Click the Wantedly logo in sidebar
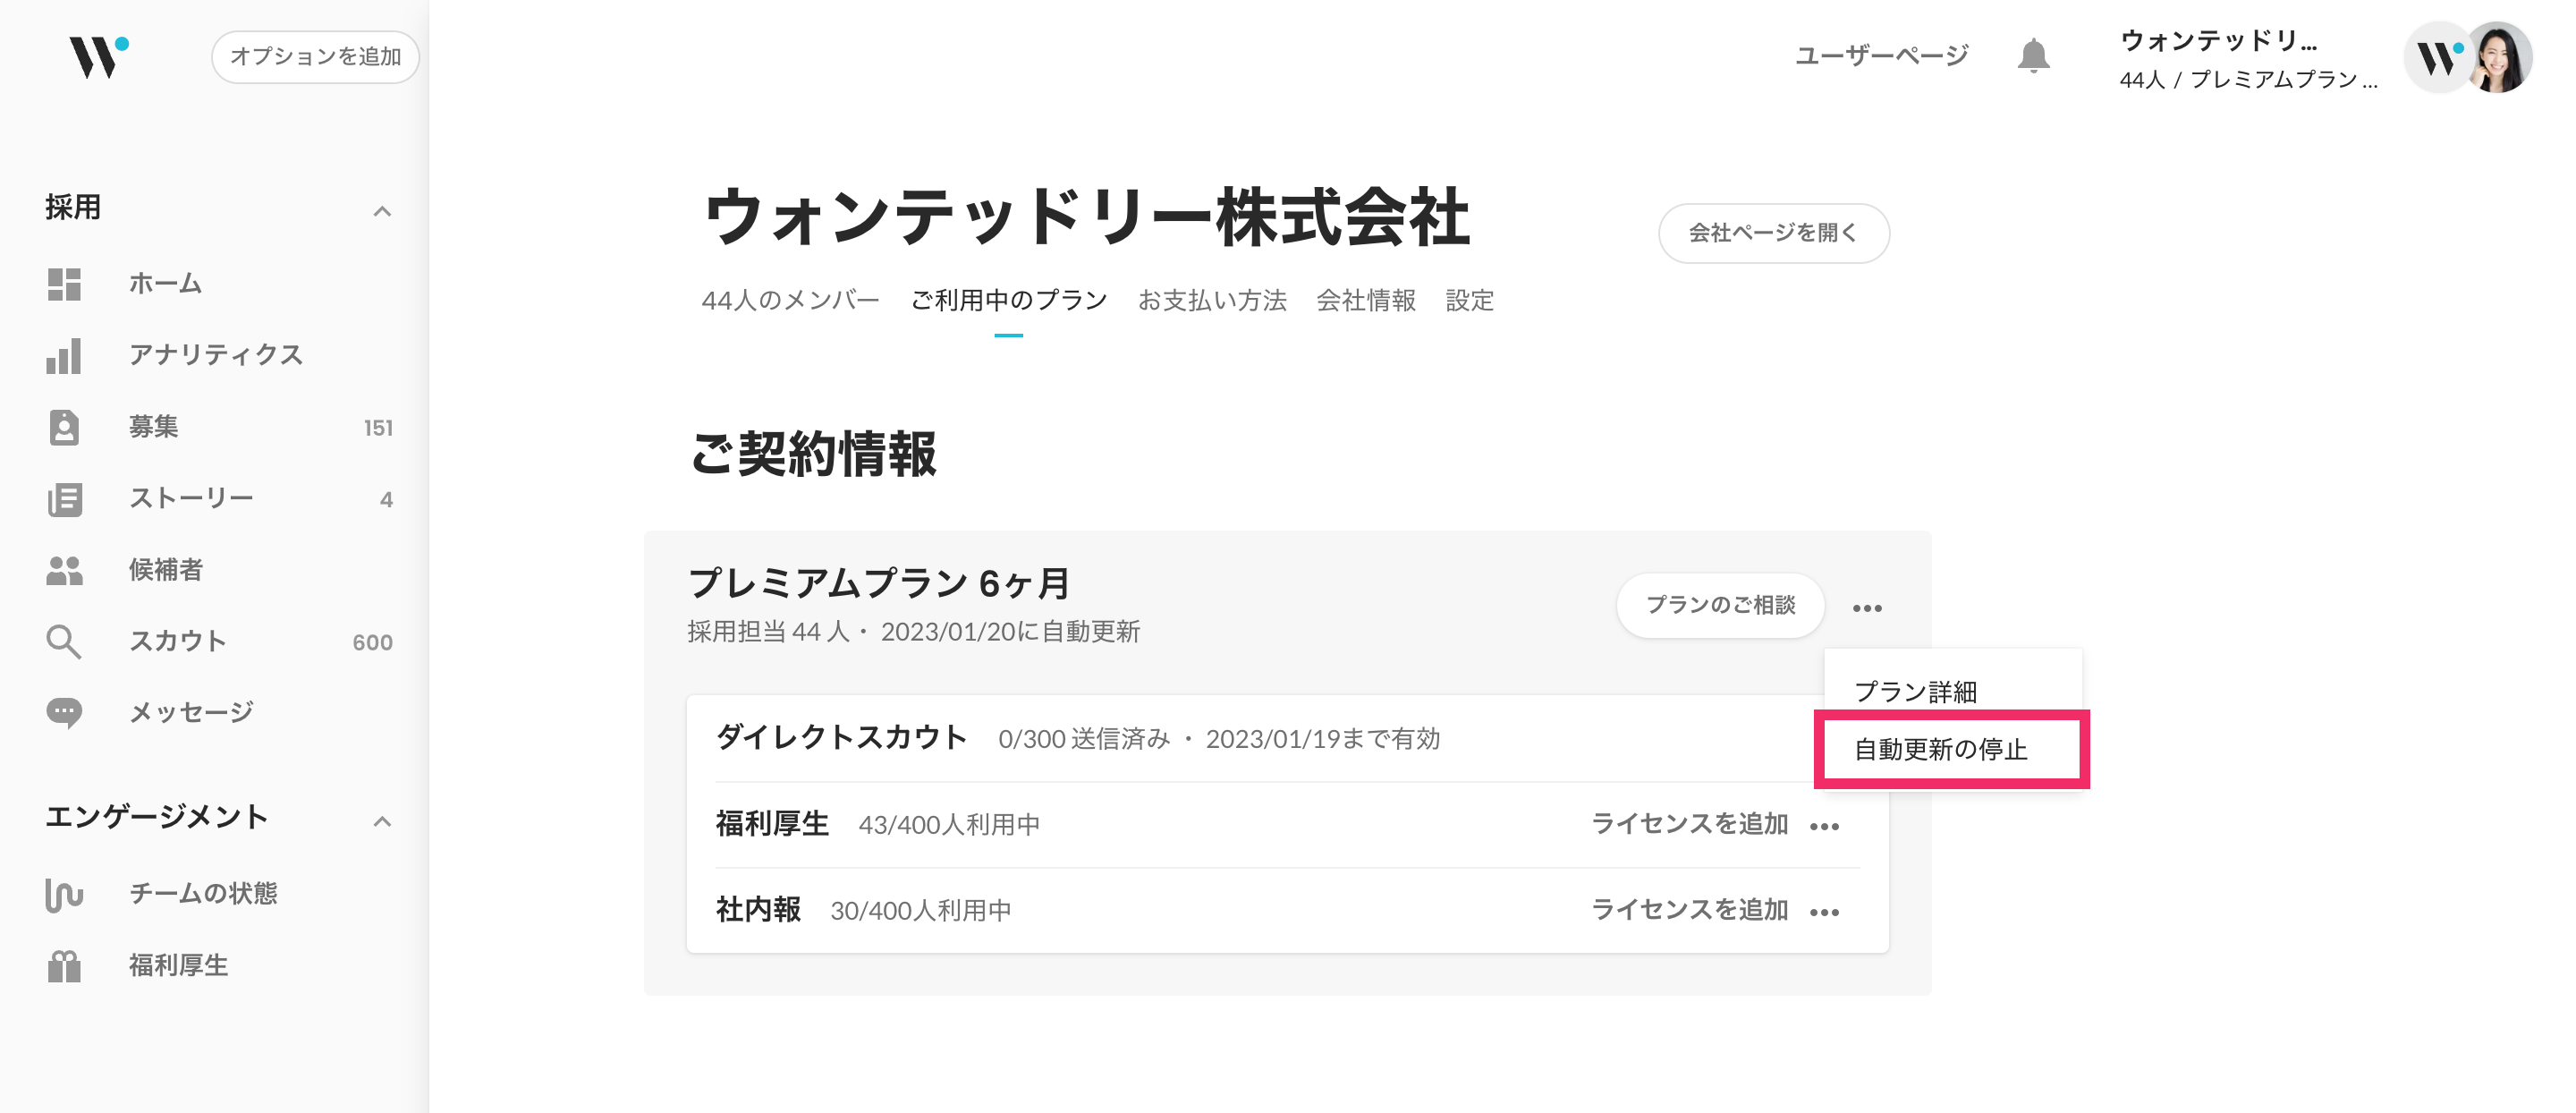Screen dimensions: 2576x1113 98,56
